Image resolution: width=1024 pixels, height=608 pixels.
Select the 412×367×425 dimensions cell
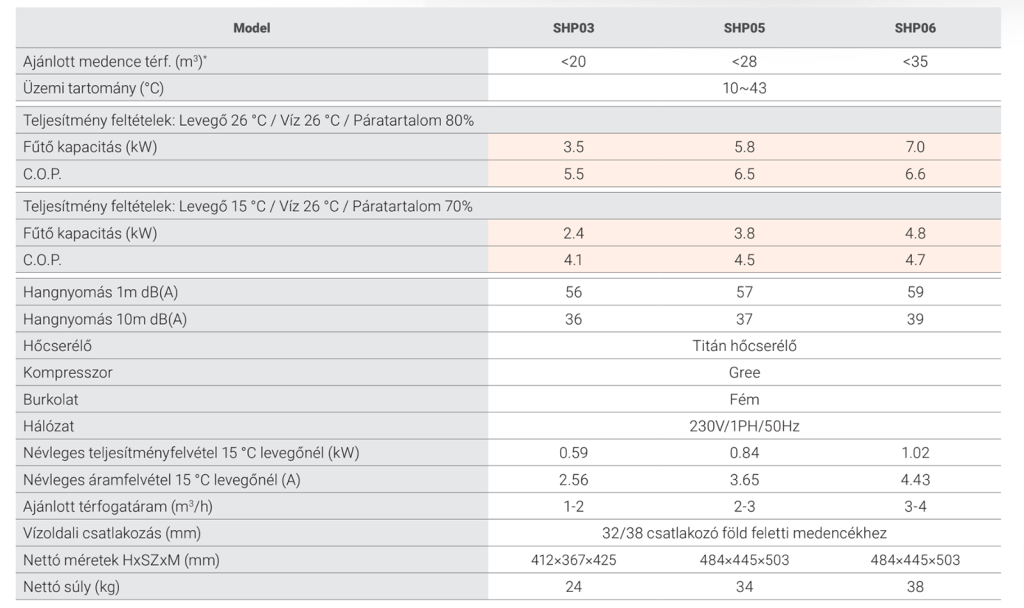tap(573, 560)
